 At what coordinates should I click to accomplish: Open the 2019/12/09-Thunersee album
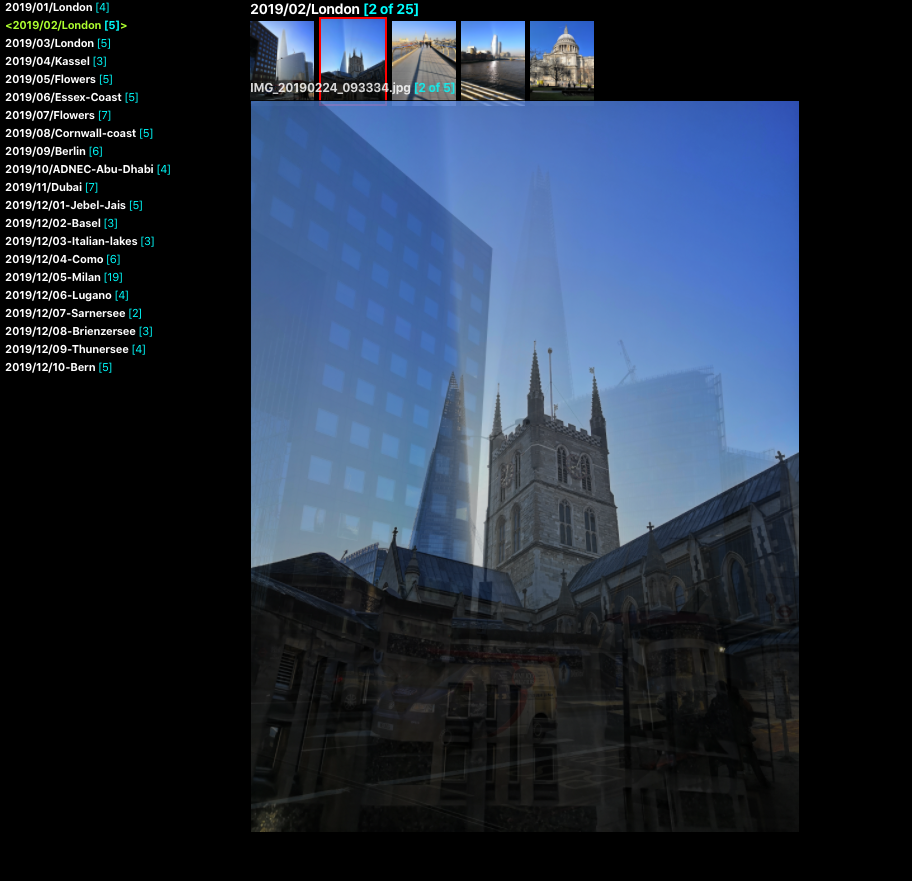tap(76, 350)
